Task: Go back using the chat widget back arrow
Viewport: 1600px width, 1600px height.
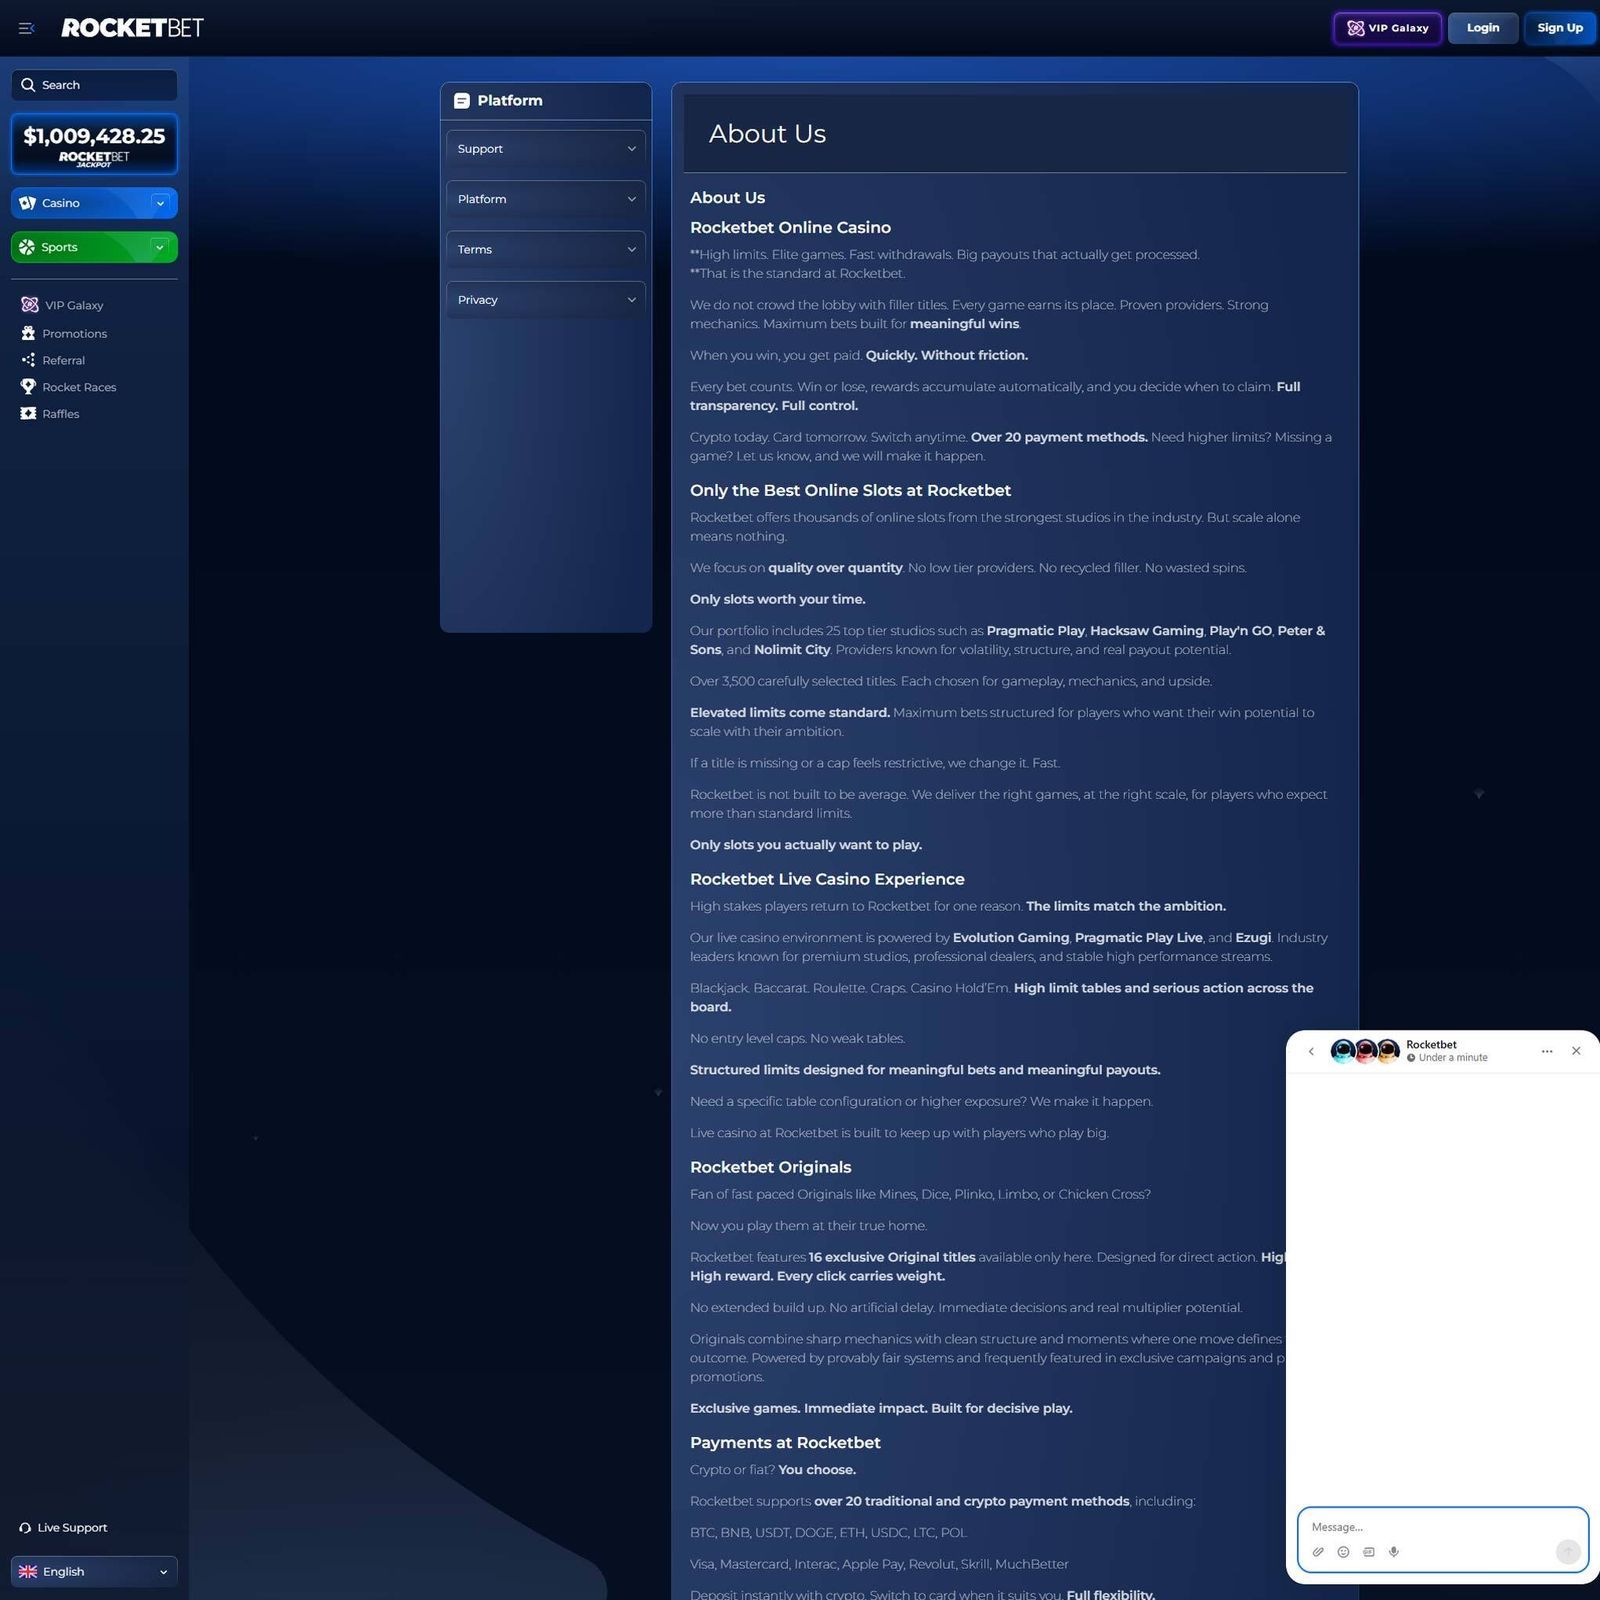Action: click(x=1311, y=1051)
